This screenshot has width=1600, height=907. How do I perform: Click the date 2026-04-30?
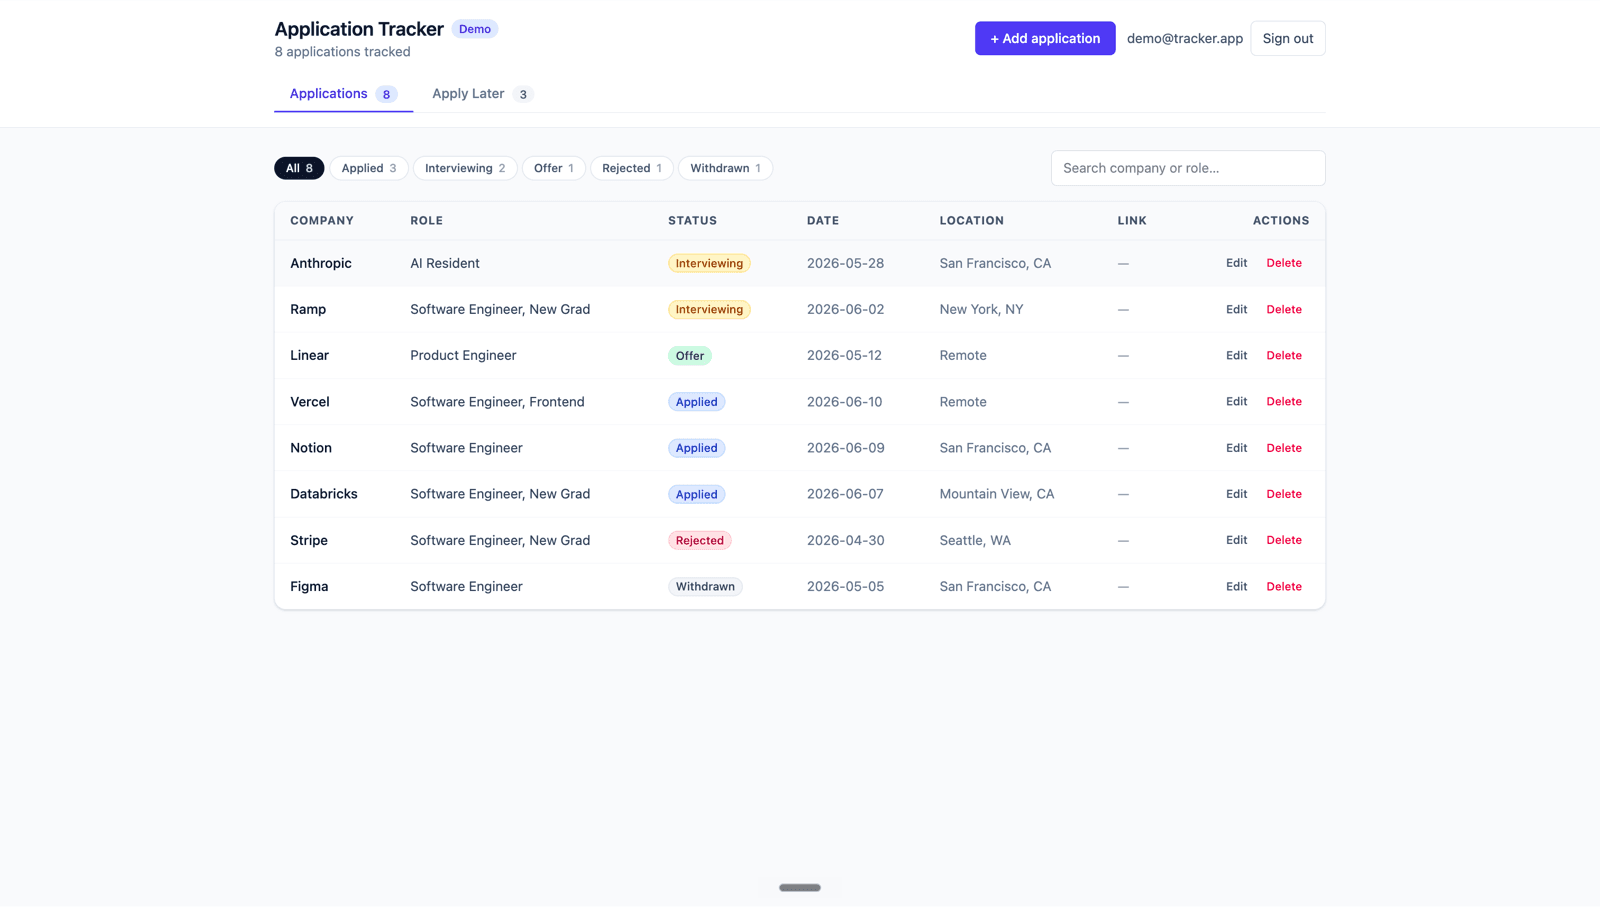point(845,540)
